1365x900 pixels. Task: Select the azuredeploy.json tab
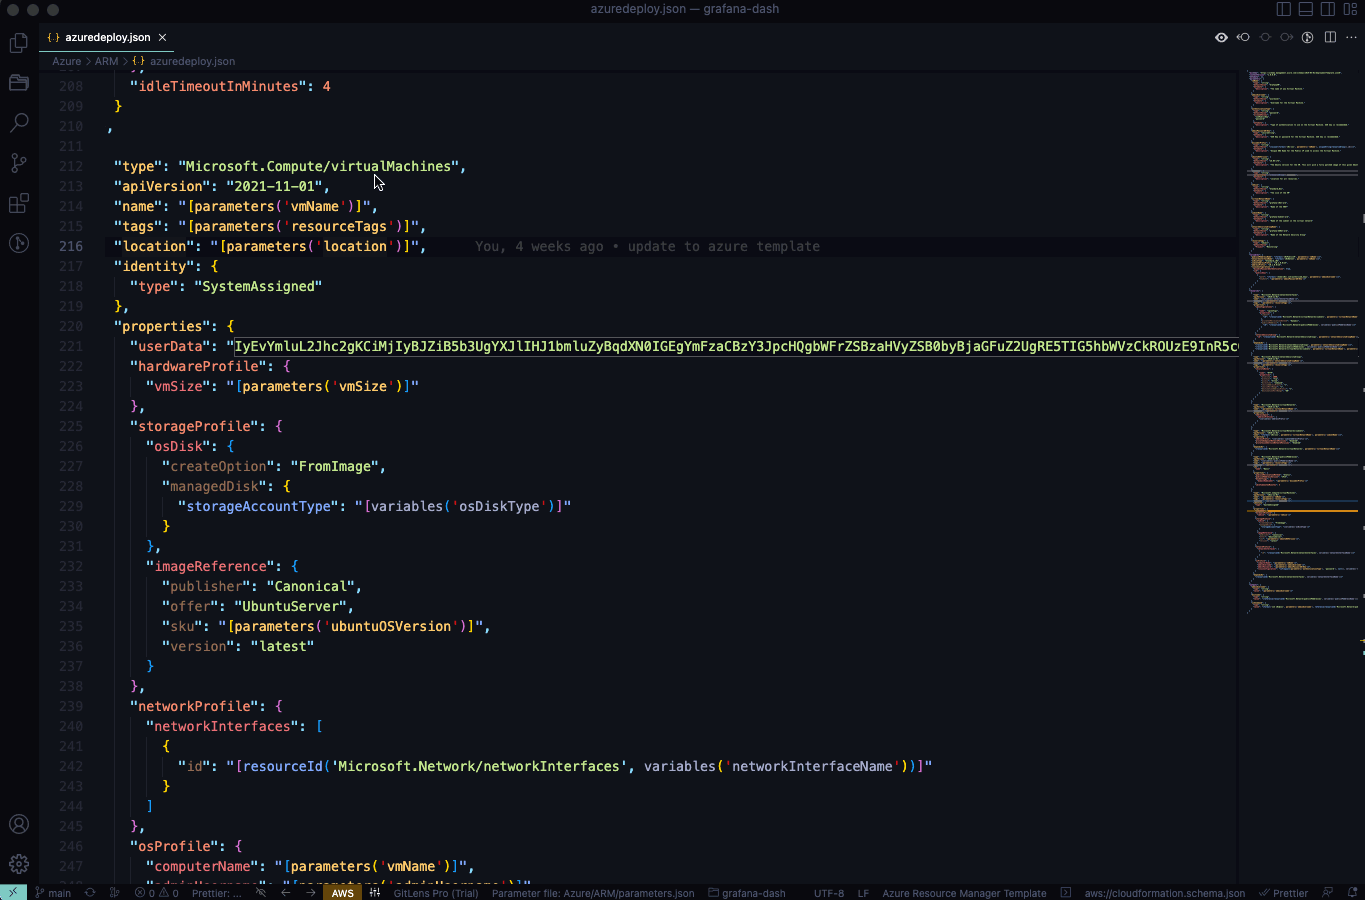107,37
